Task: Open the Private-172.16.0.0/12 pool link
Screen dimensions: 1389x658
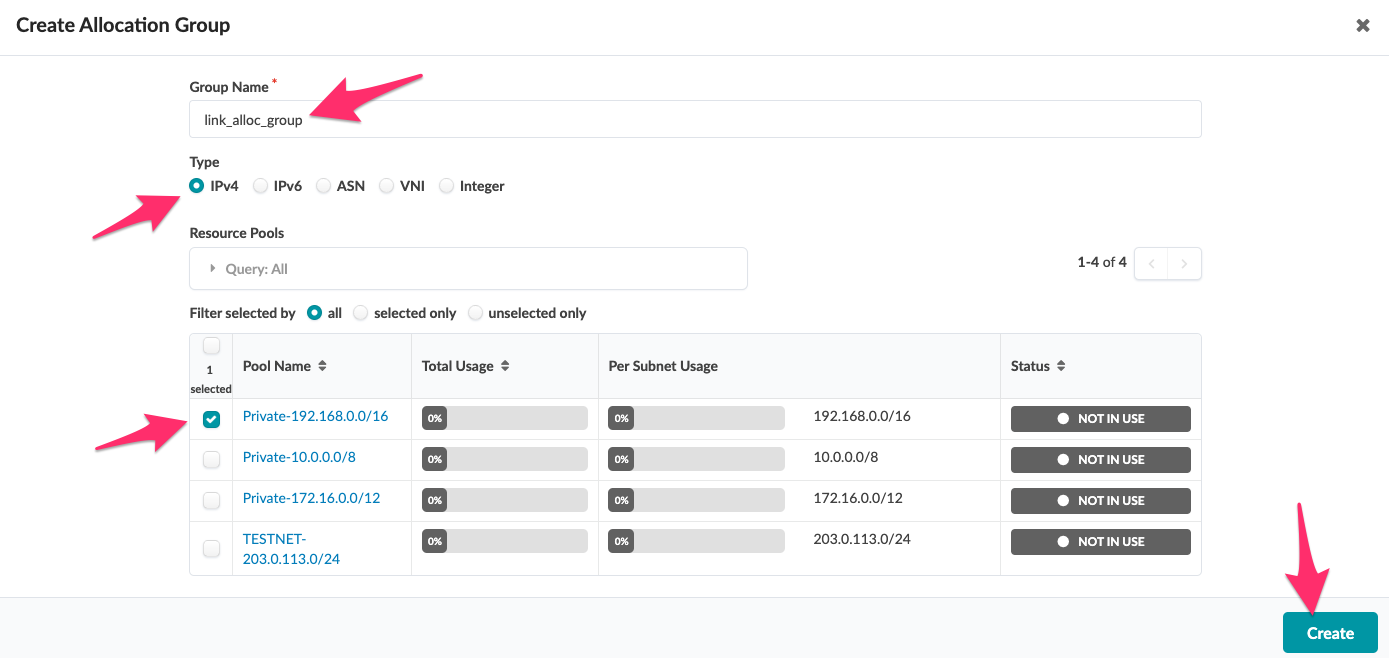Action: point(311,498)
